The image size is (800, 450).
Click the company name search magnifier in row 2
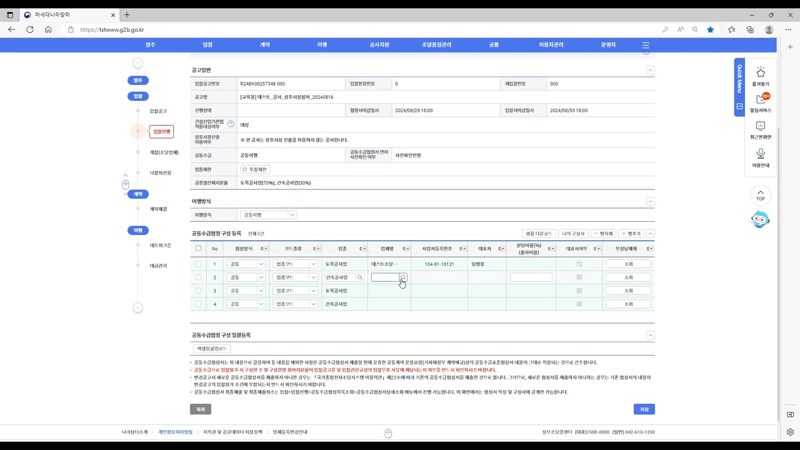click(403, 277)
